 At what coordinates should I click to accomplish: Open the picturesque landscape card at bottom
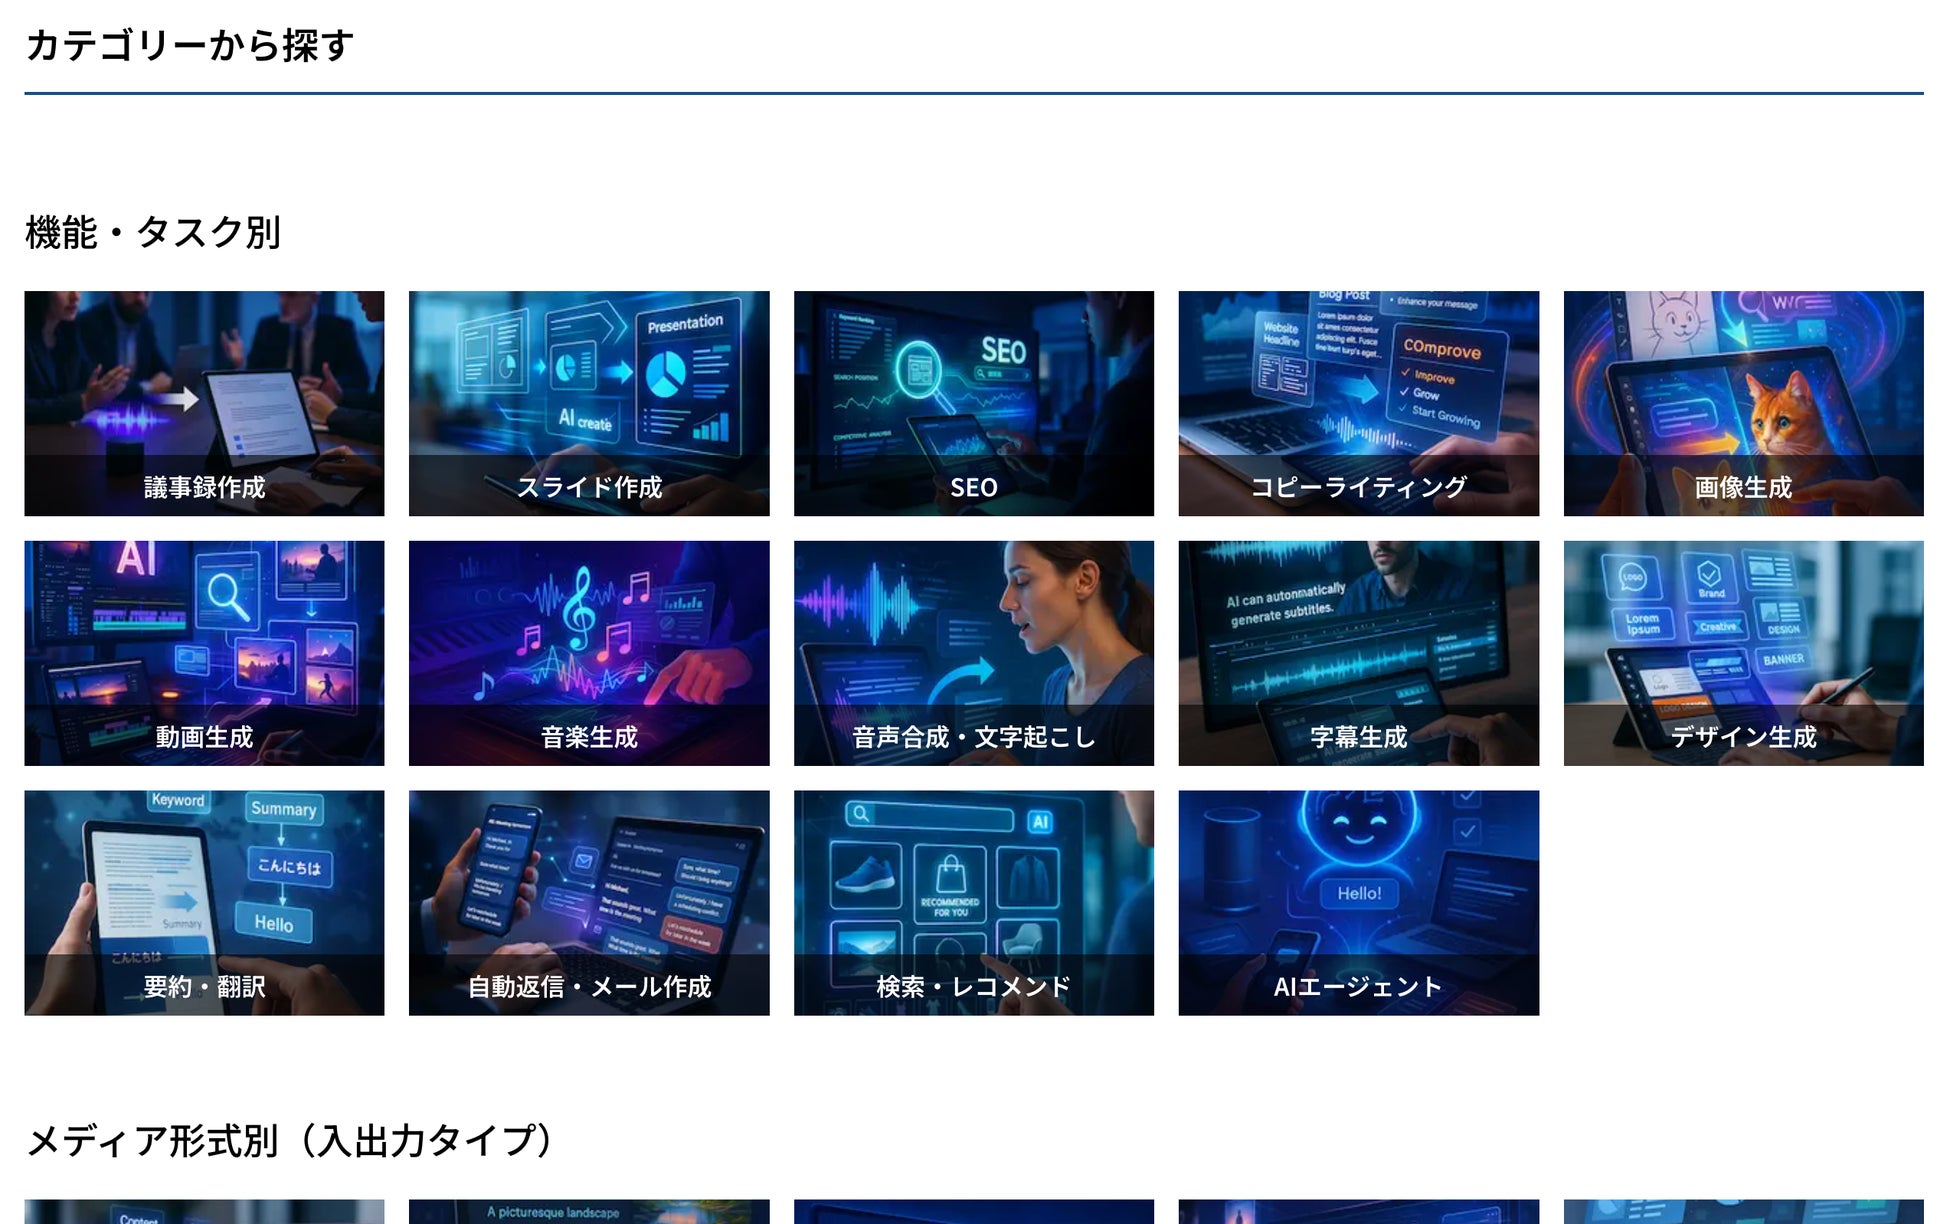click(589, 1212)
